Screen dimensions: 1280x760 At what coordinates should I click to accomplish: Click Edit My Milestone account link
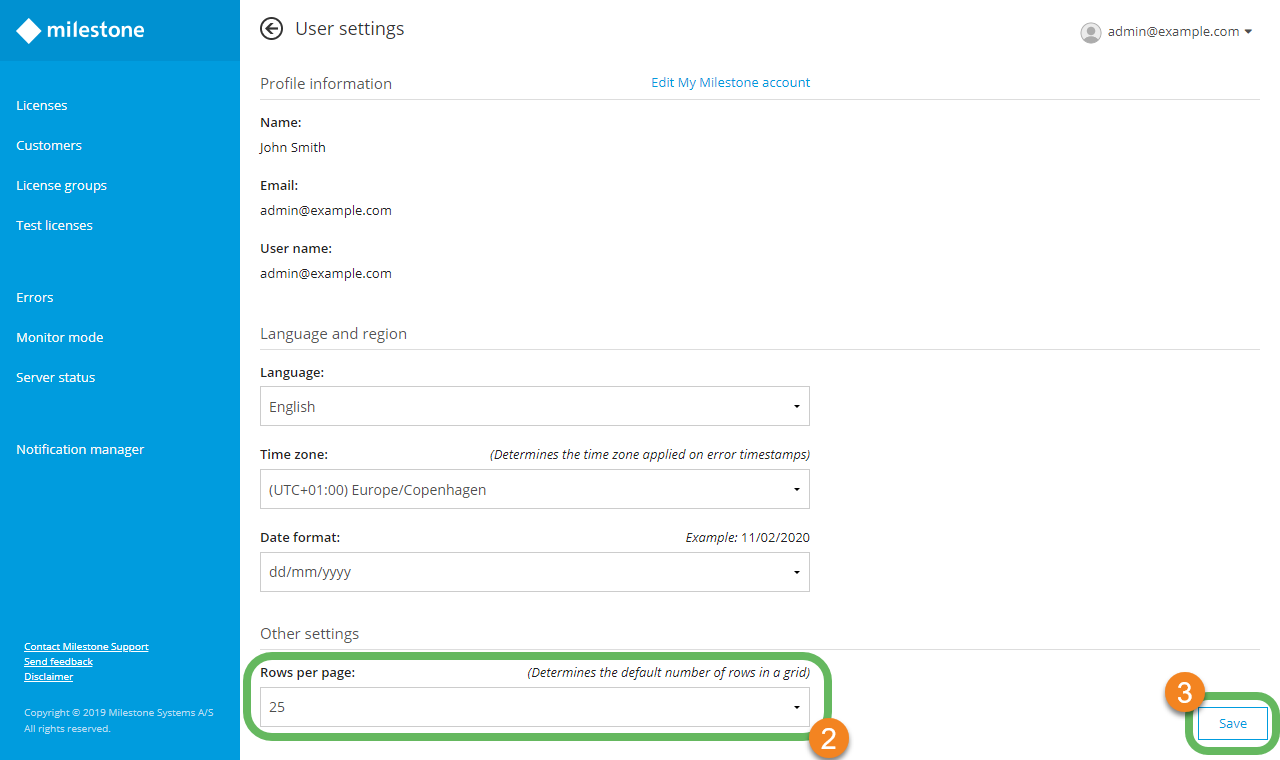click(x=730, y=82)
